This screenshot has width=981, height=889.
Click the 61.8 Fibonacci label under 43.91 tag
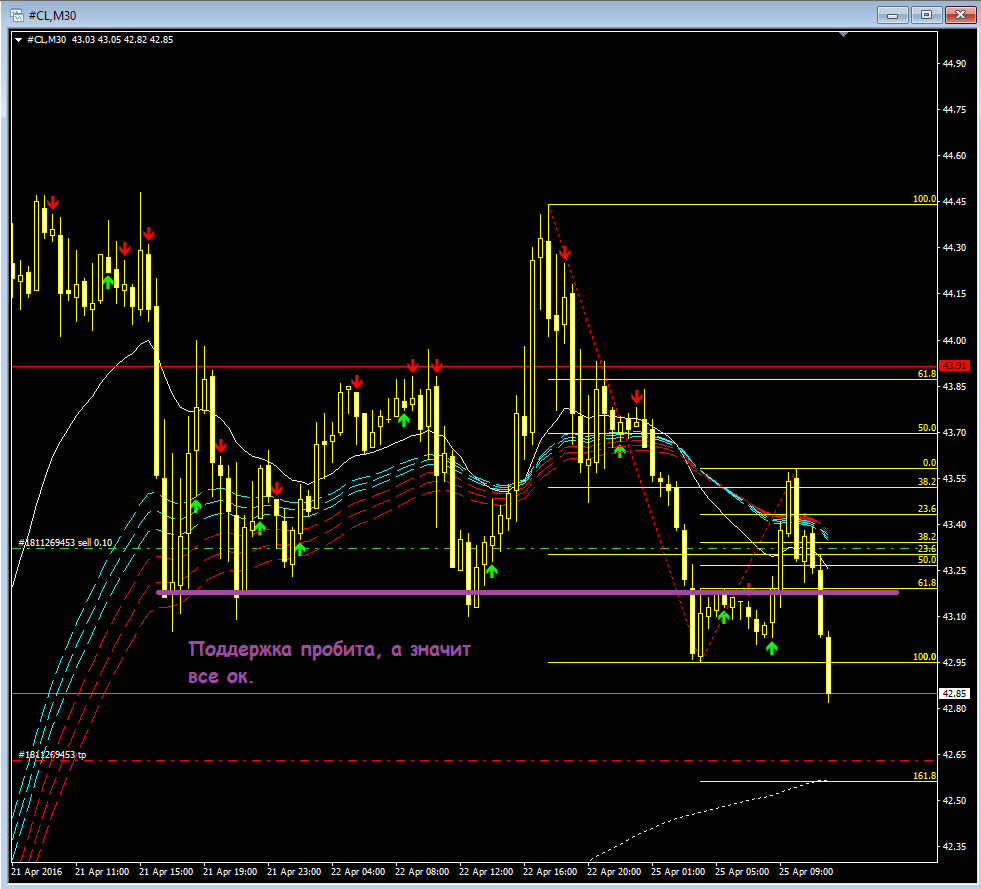click(927, 373)
